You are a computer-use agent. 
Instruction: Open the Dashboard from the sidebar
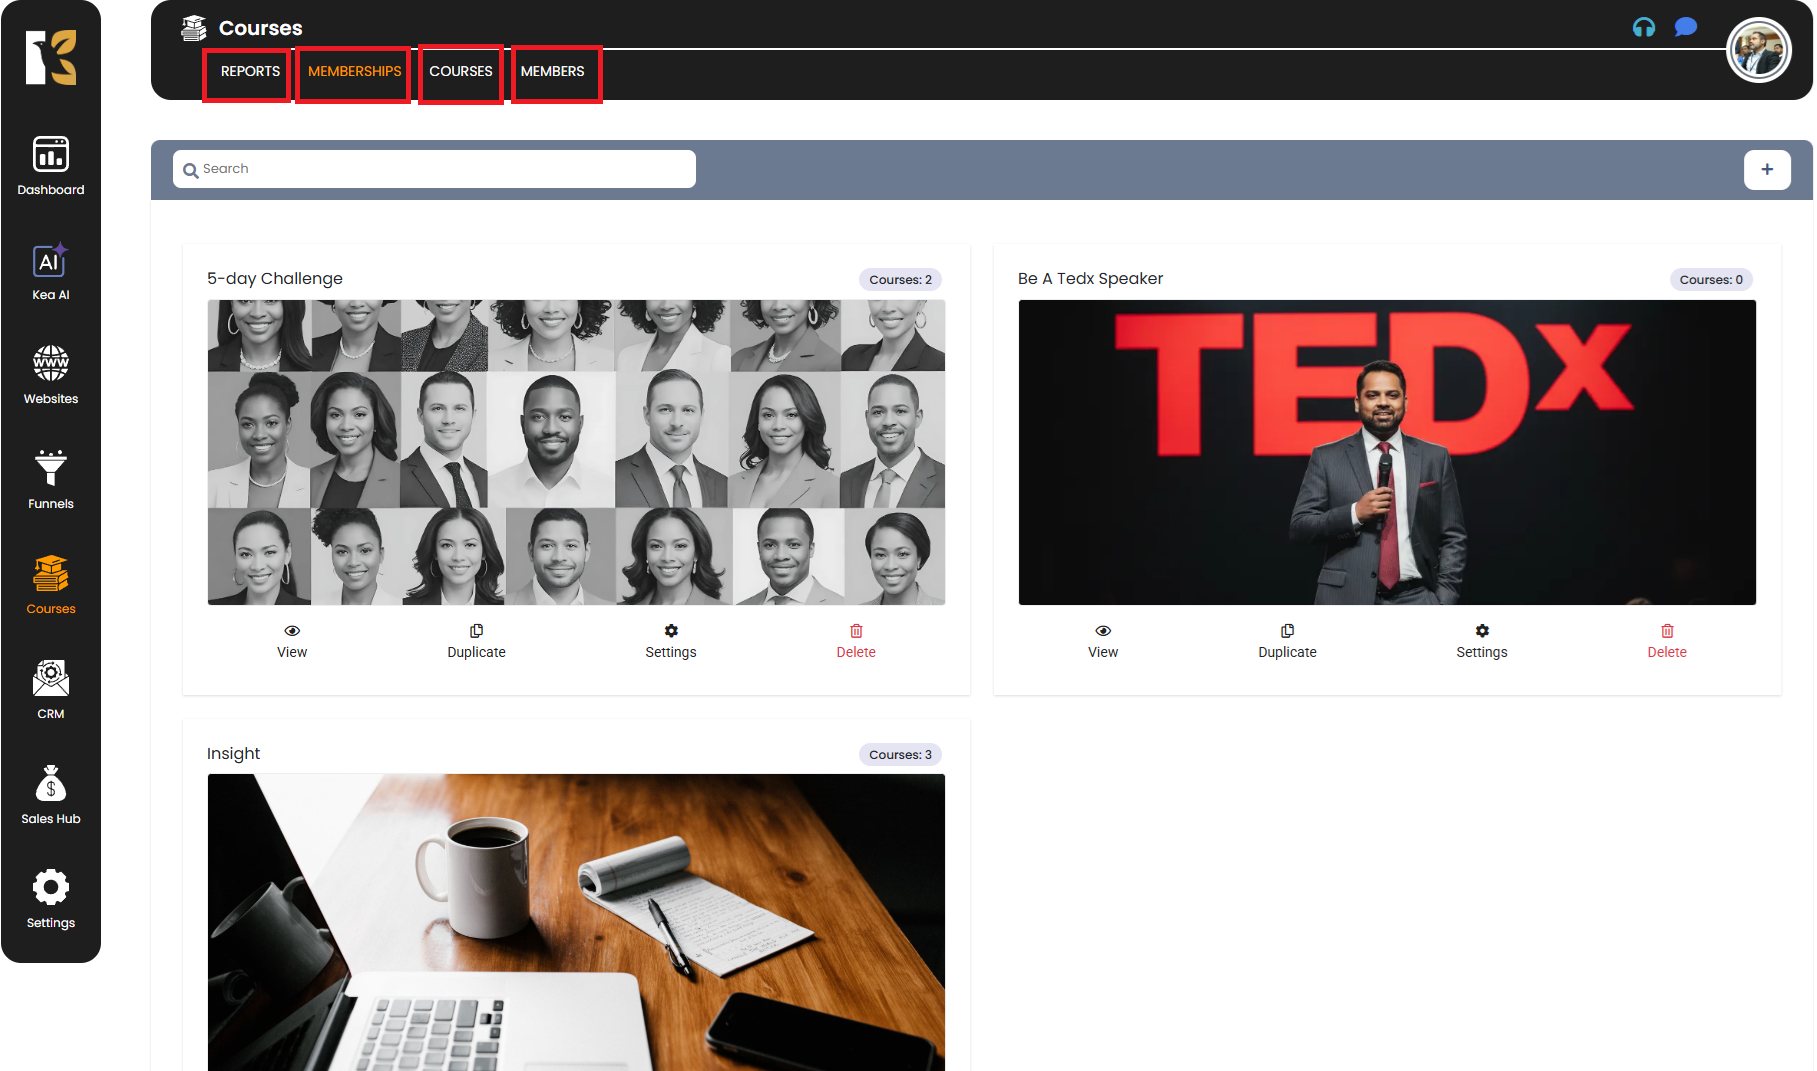click(50, 166)
